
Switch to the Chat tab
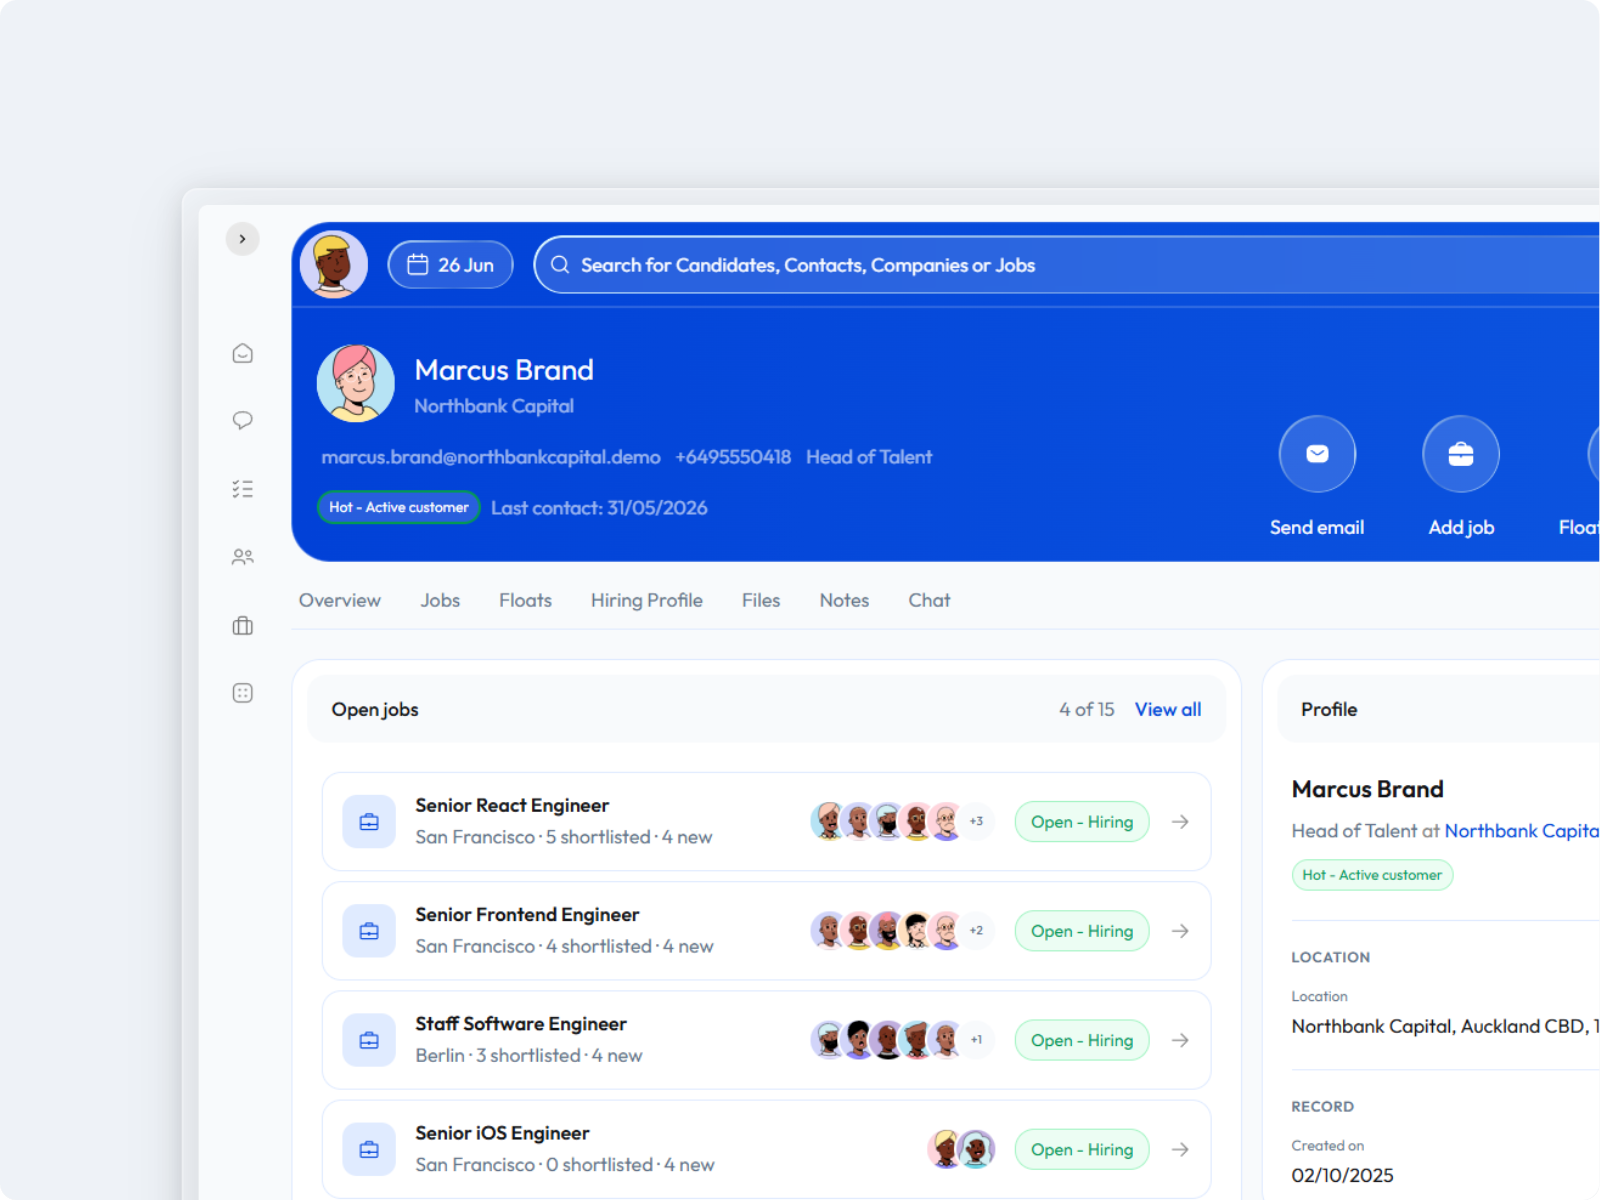[x=929, y=600]
